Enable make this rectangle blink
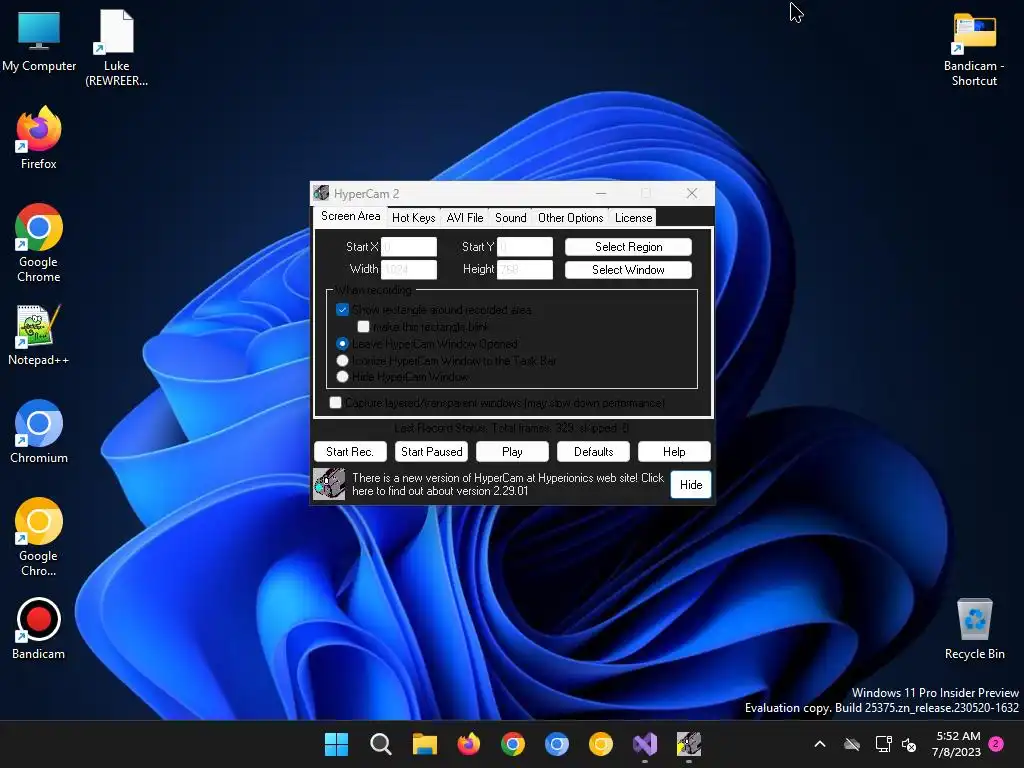The width and height of the screenshot is (1024, 768). tap(364, 327)
